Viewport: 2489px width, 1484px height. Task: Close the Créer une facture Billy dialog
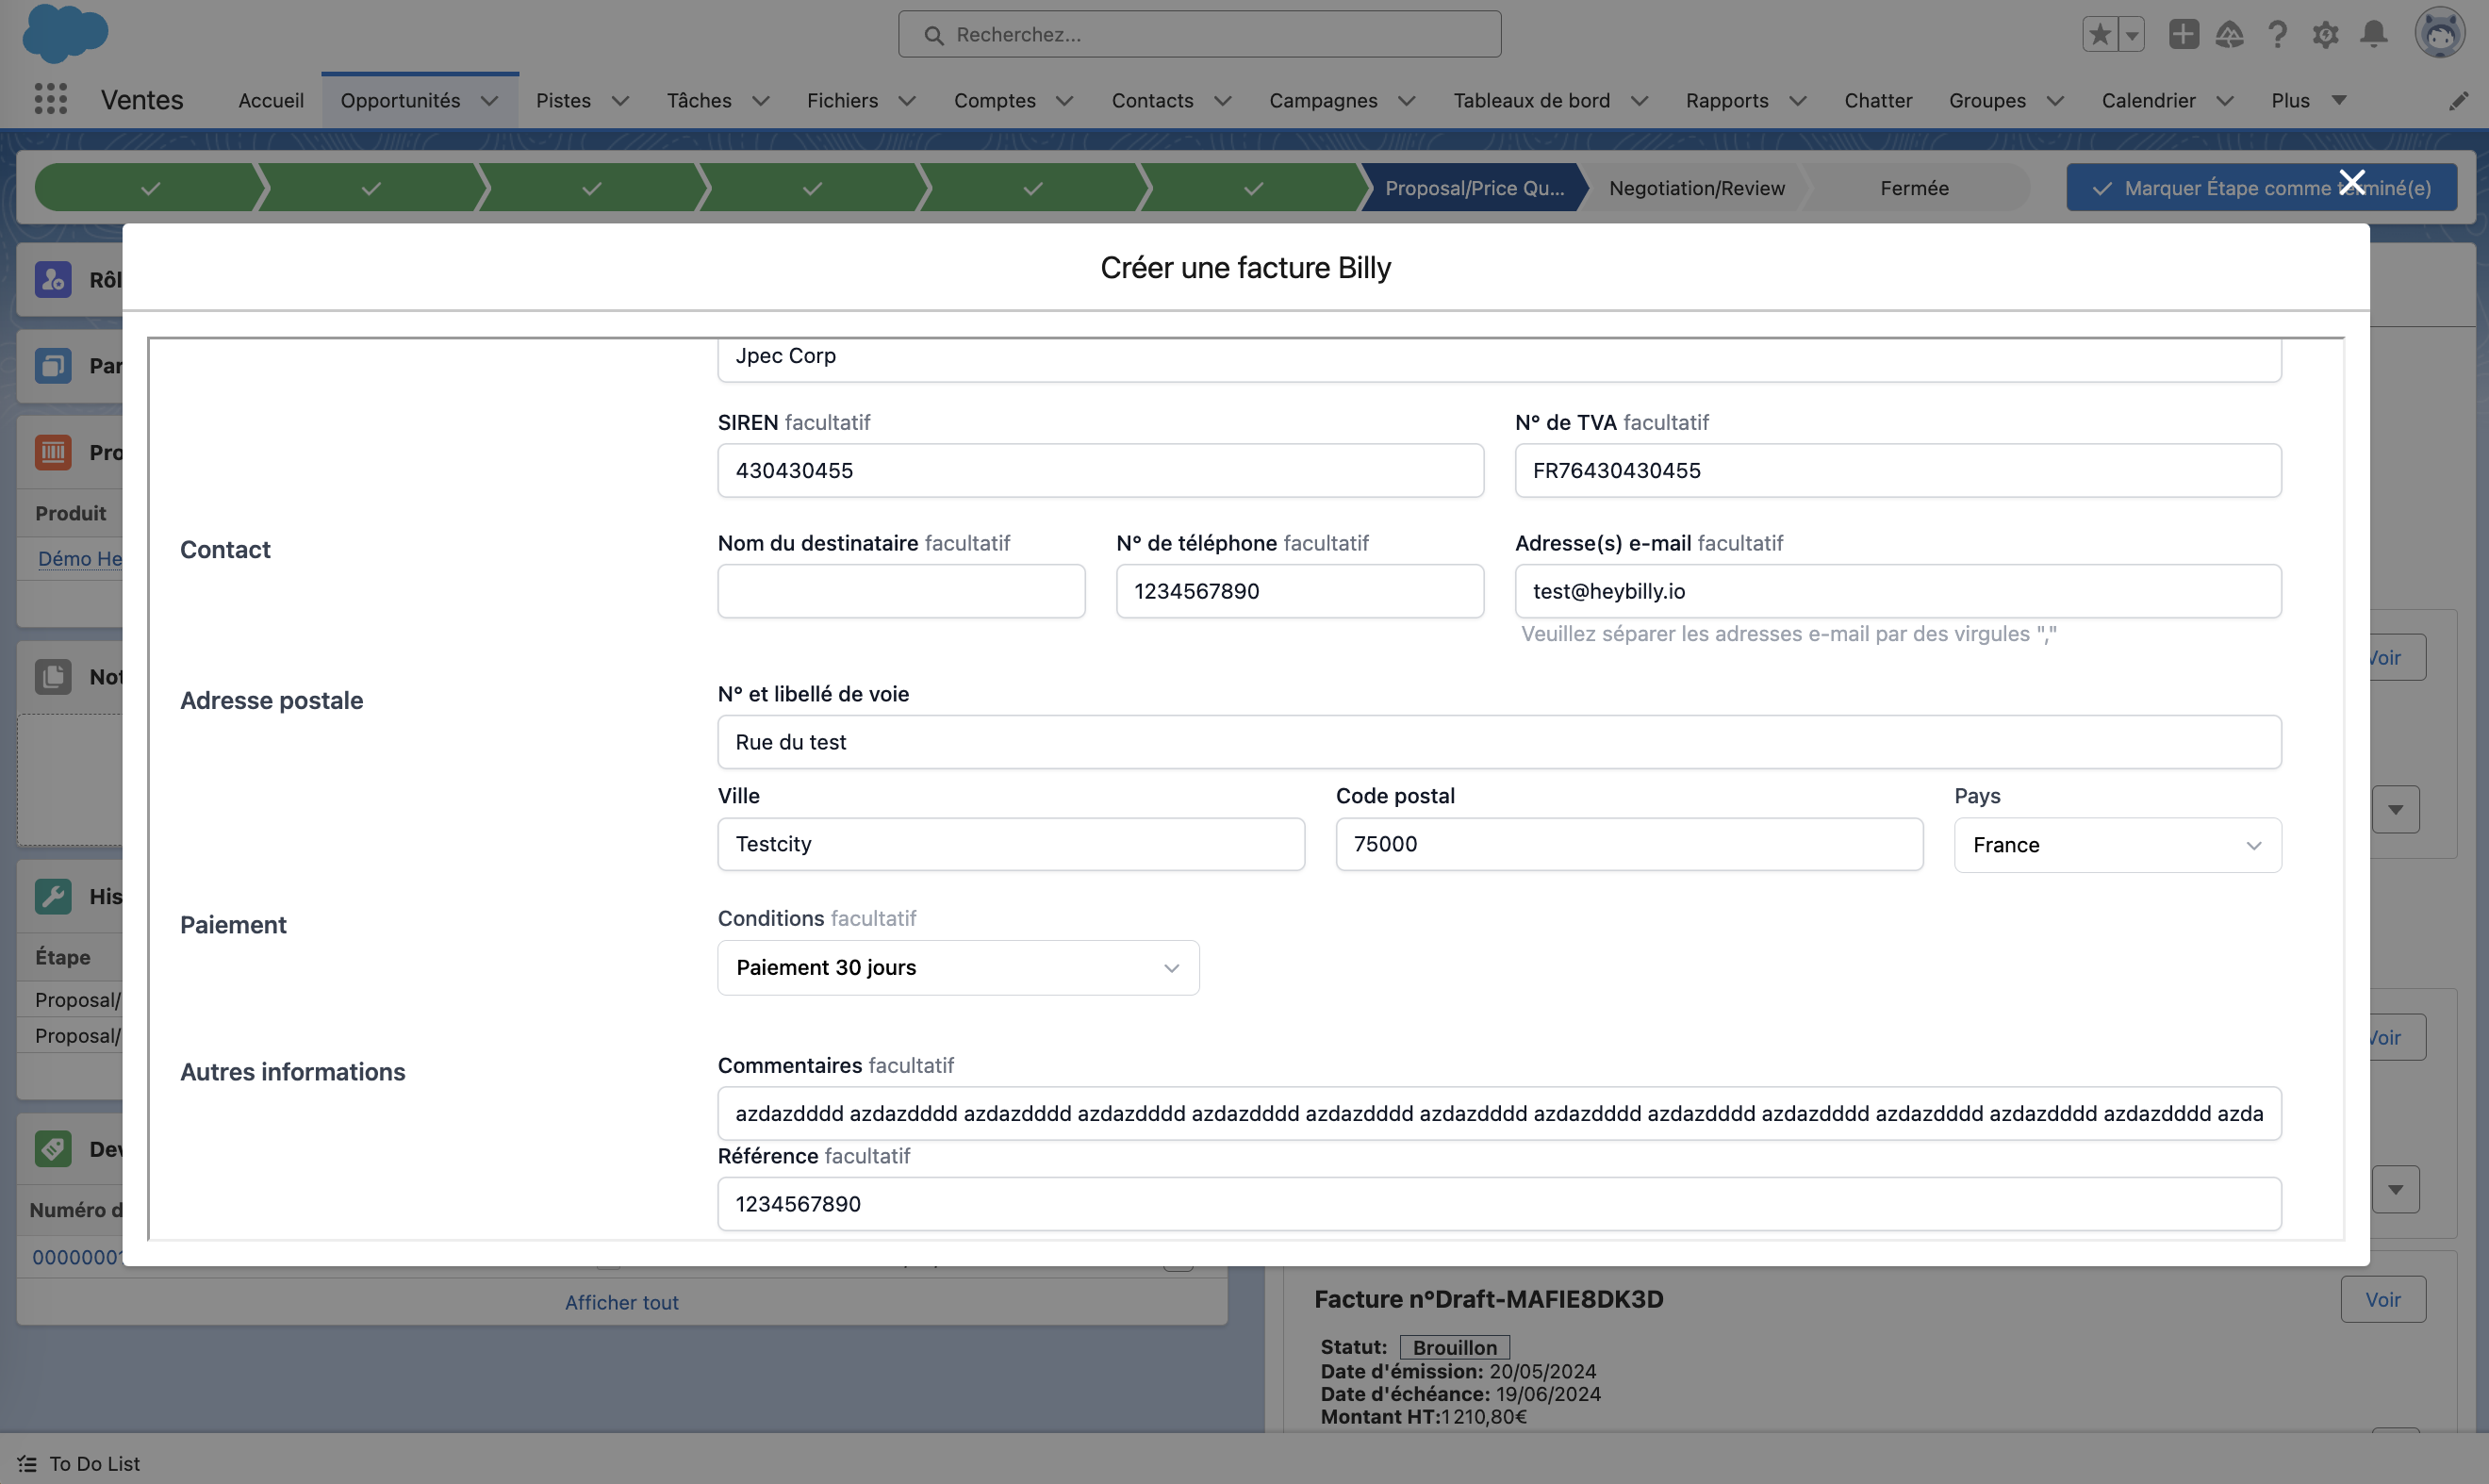tap(2352, 182)
